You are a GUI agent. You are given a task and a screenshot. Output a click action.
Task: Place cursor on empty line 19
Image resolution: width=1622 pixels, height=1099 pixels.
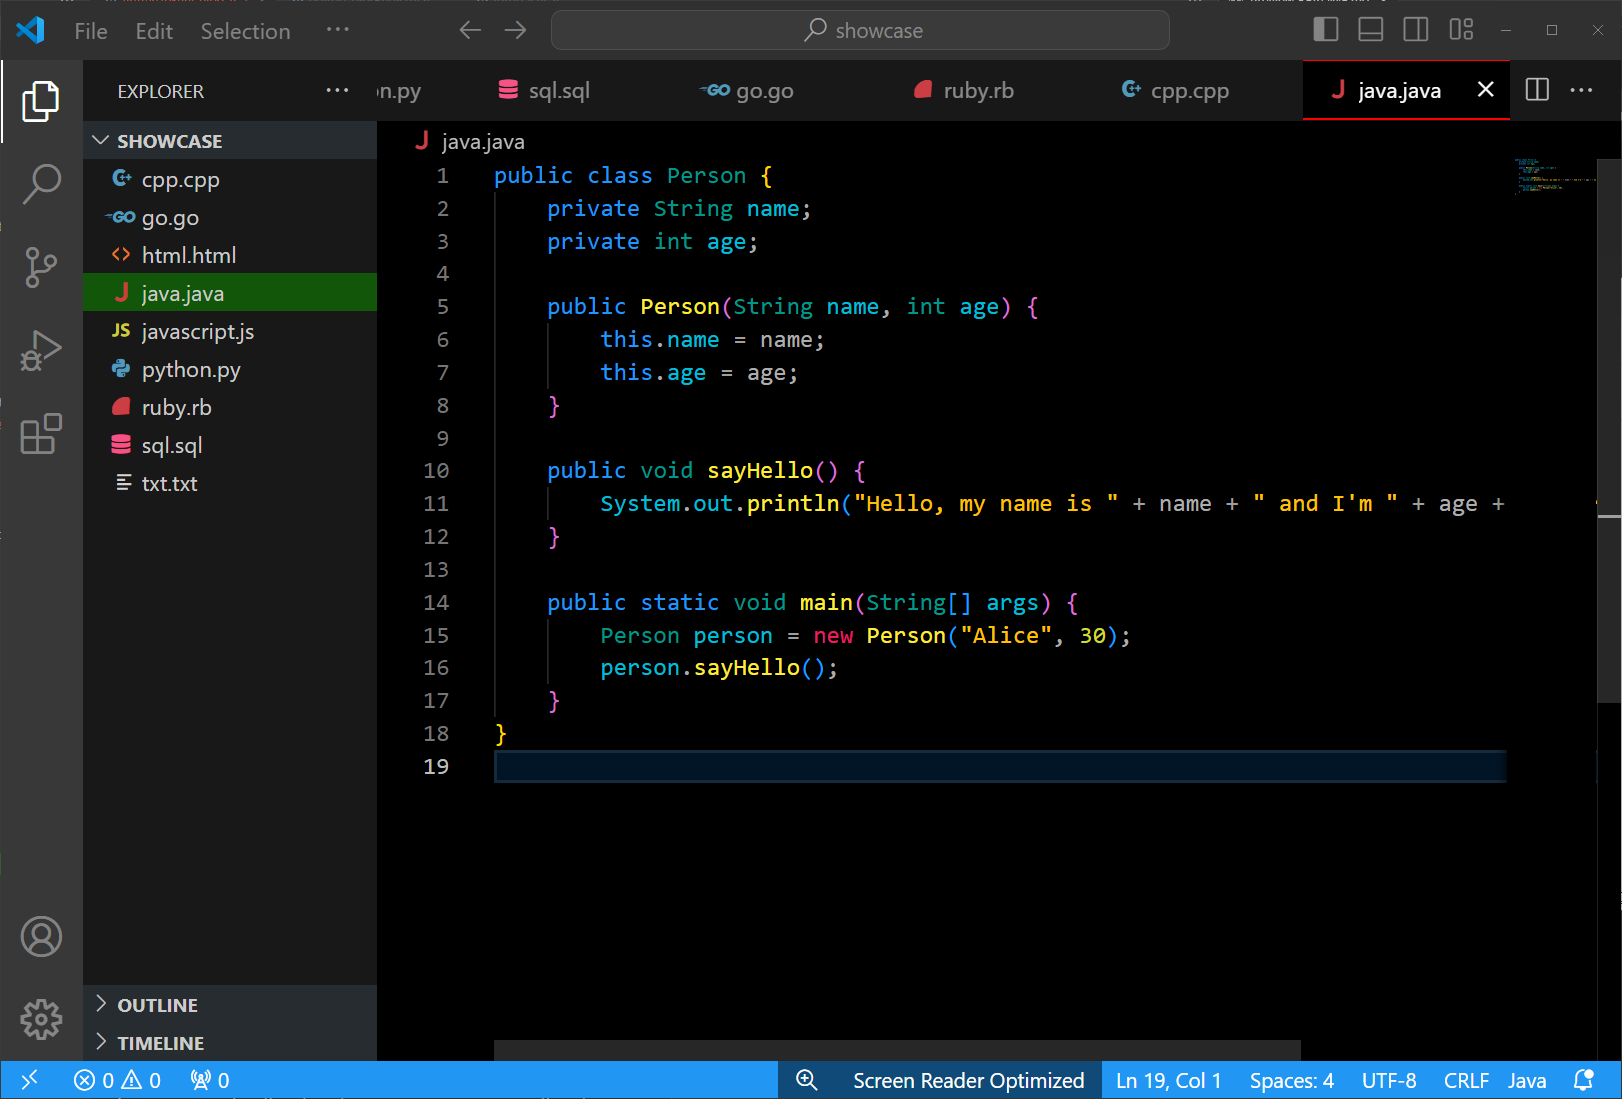[x=1000, y=767]
